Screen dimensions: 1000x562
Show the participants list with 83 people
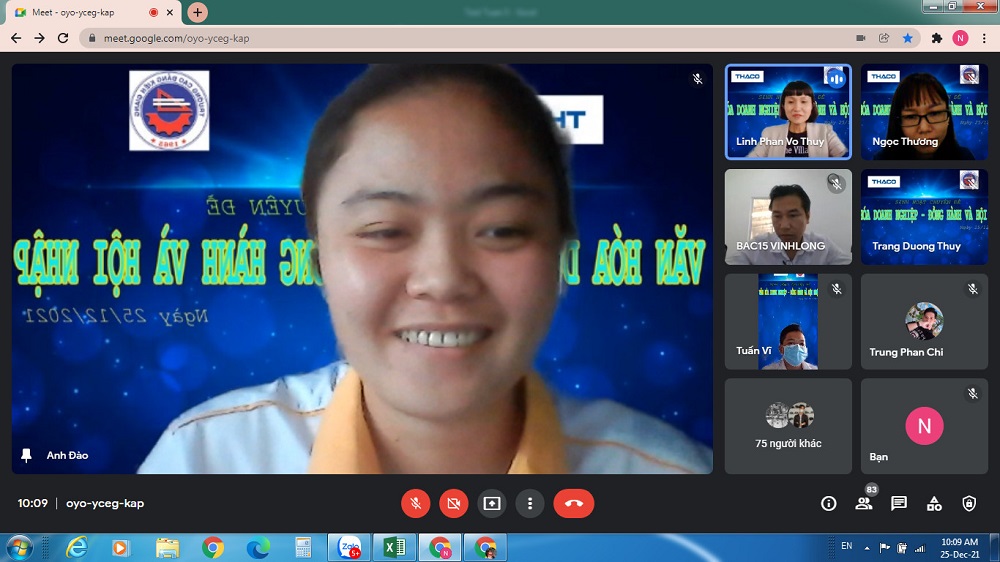tap(863, 504)
